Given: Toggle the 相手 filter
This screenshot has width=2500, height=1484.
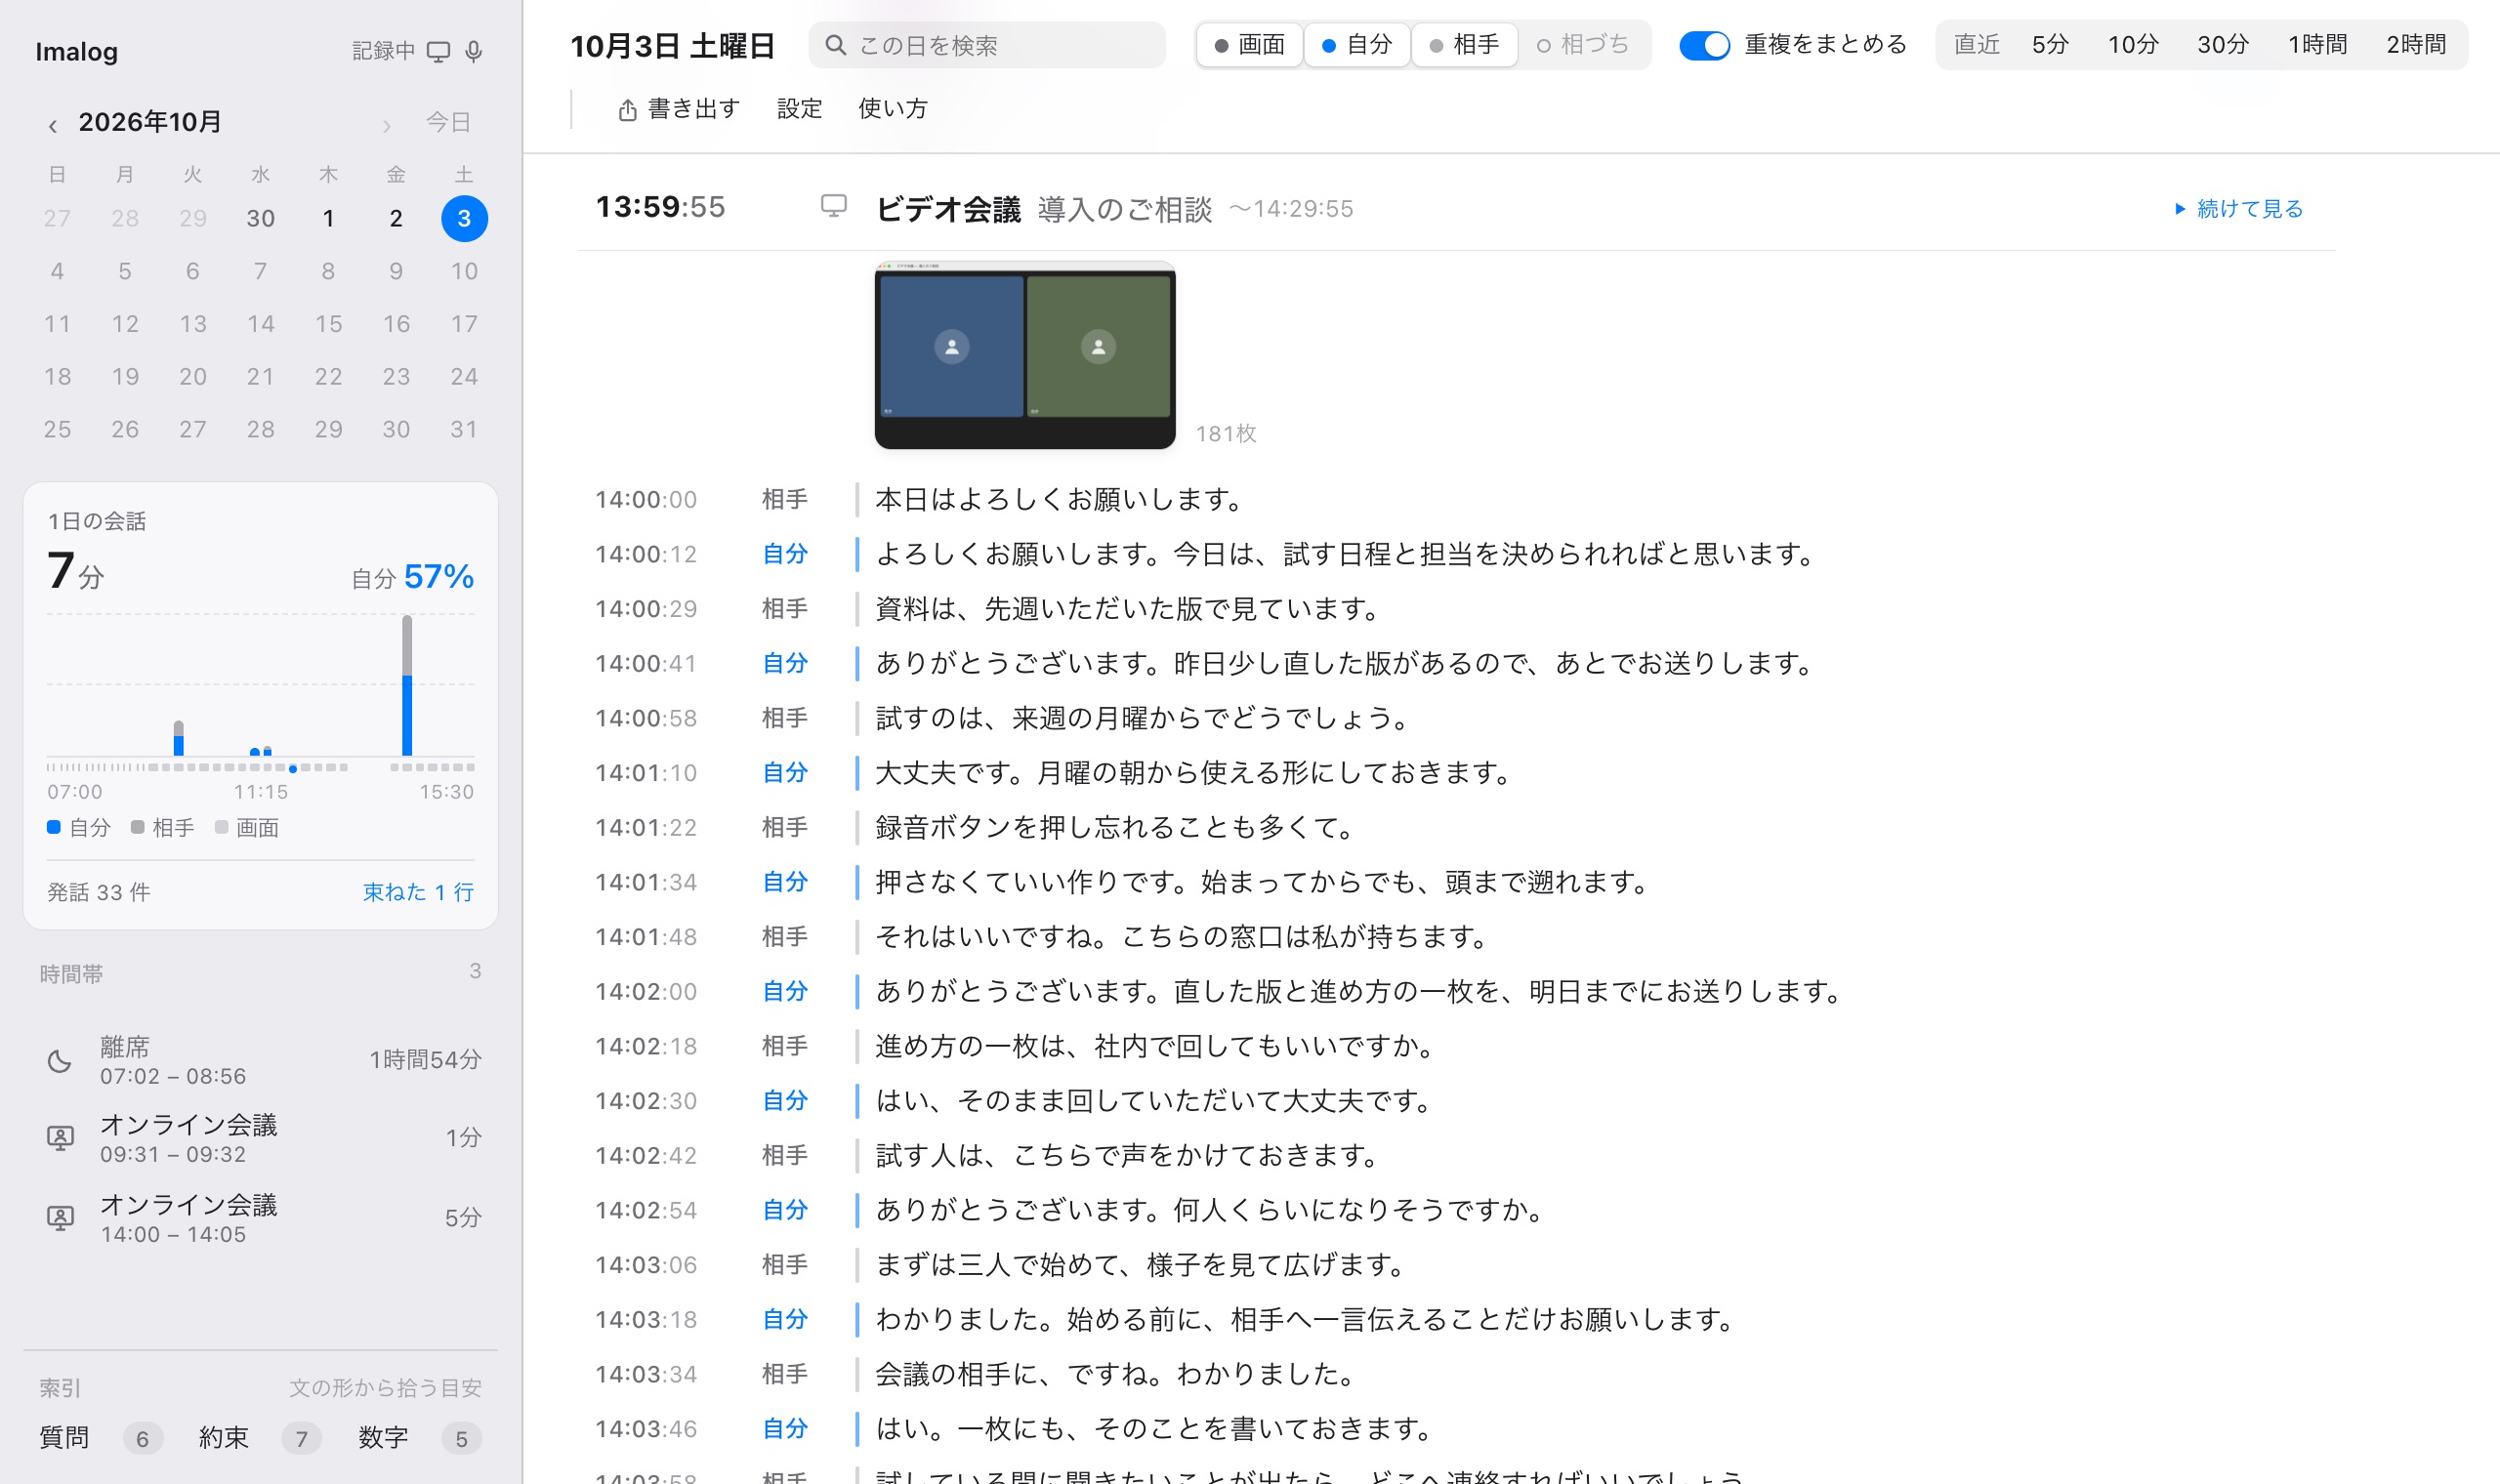Looking at the screenshot, I should 1464,45.
